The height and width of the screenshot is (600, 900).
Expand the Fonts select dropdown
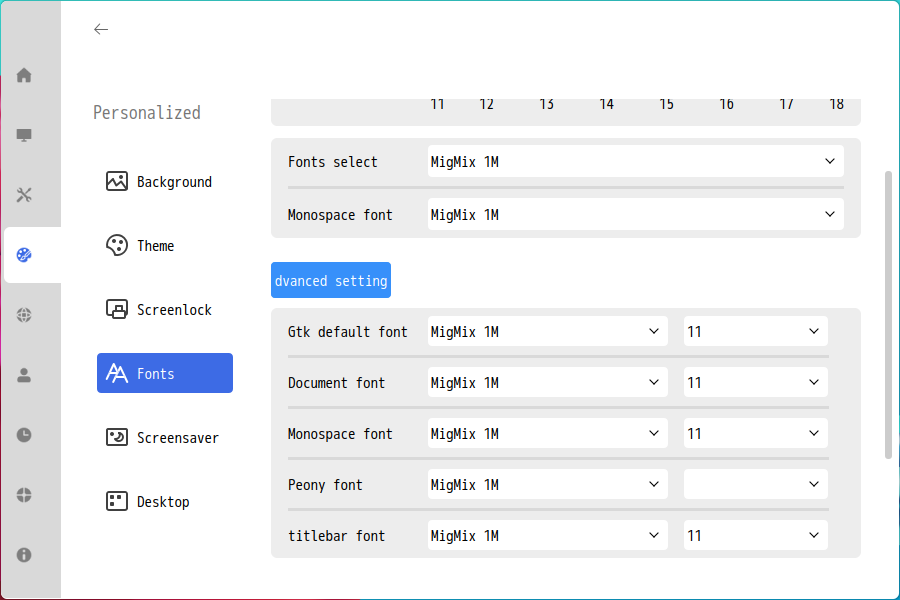635,161
